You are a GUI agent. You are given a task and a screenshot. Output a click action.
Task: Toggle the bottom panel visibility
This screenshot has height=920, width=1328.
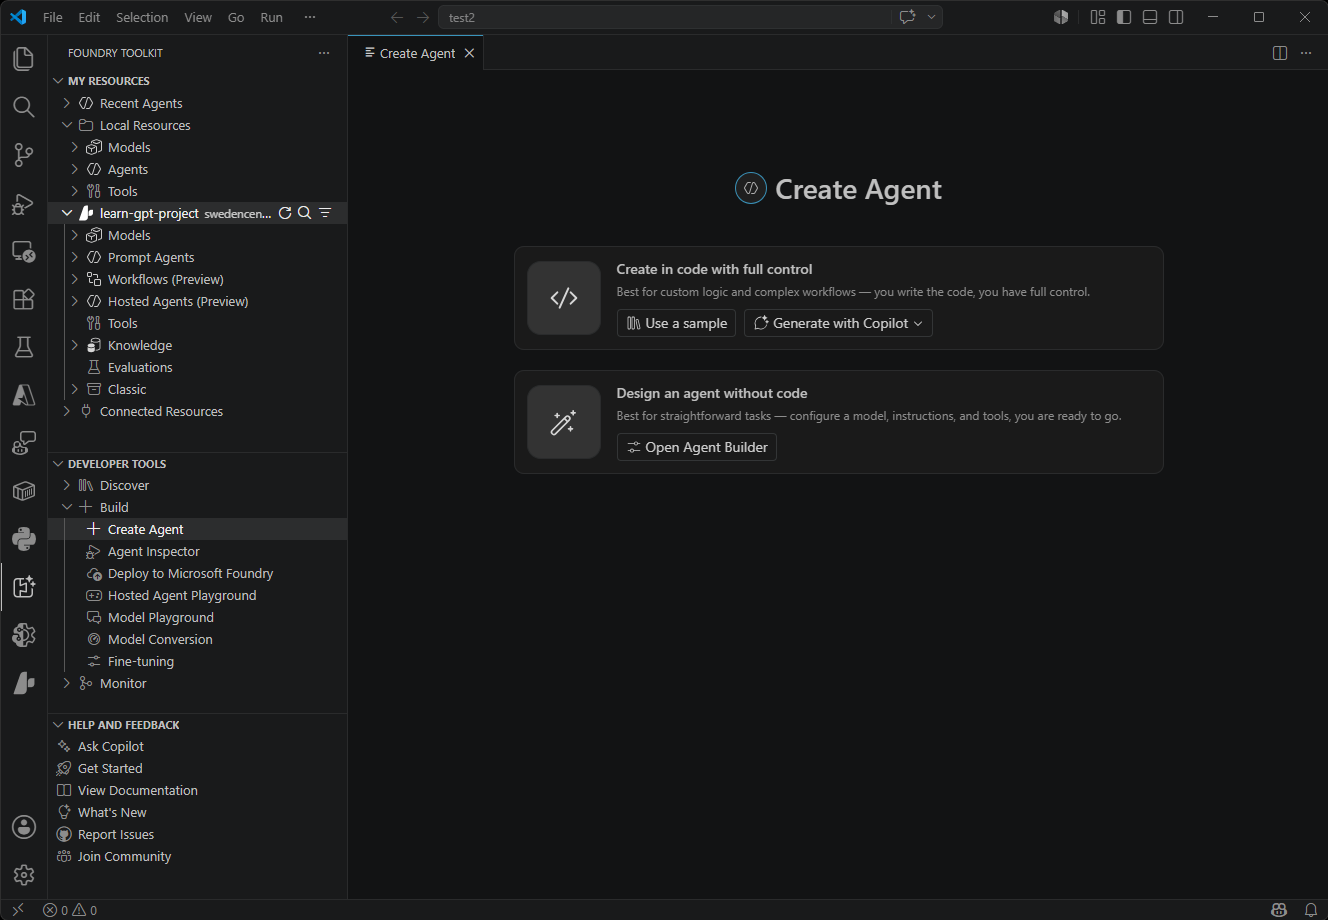(1150, 17)
